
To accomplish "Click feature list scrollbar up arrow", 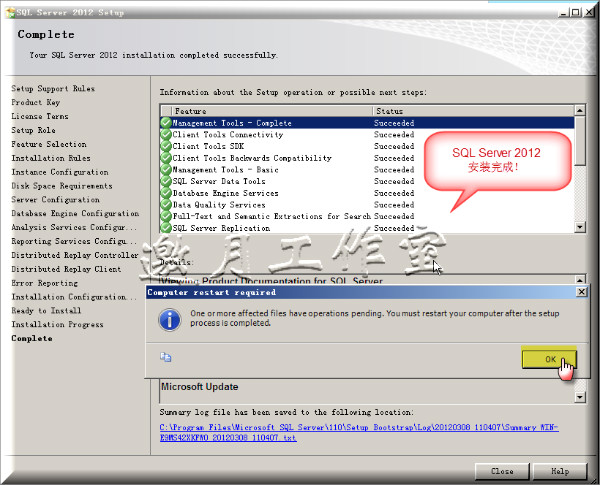I will point(580,110).
